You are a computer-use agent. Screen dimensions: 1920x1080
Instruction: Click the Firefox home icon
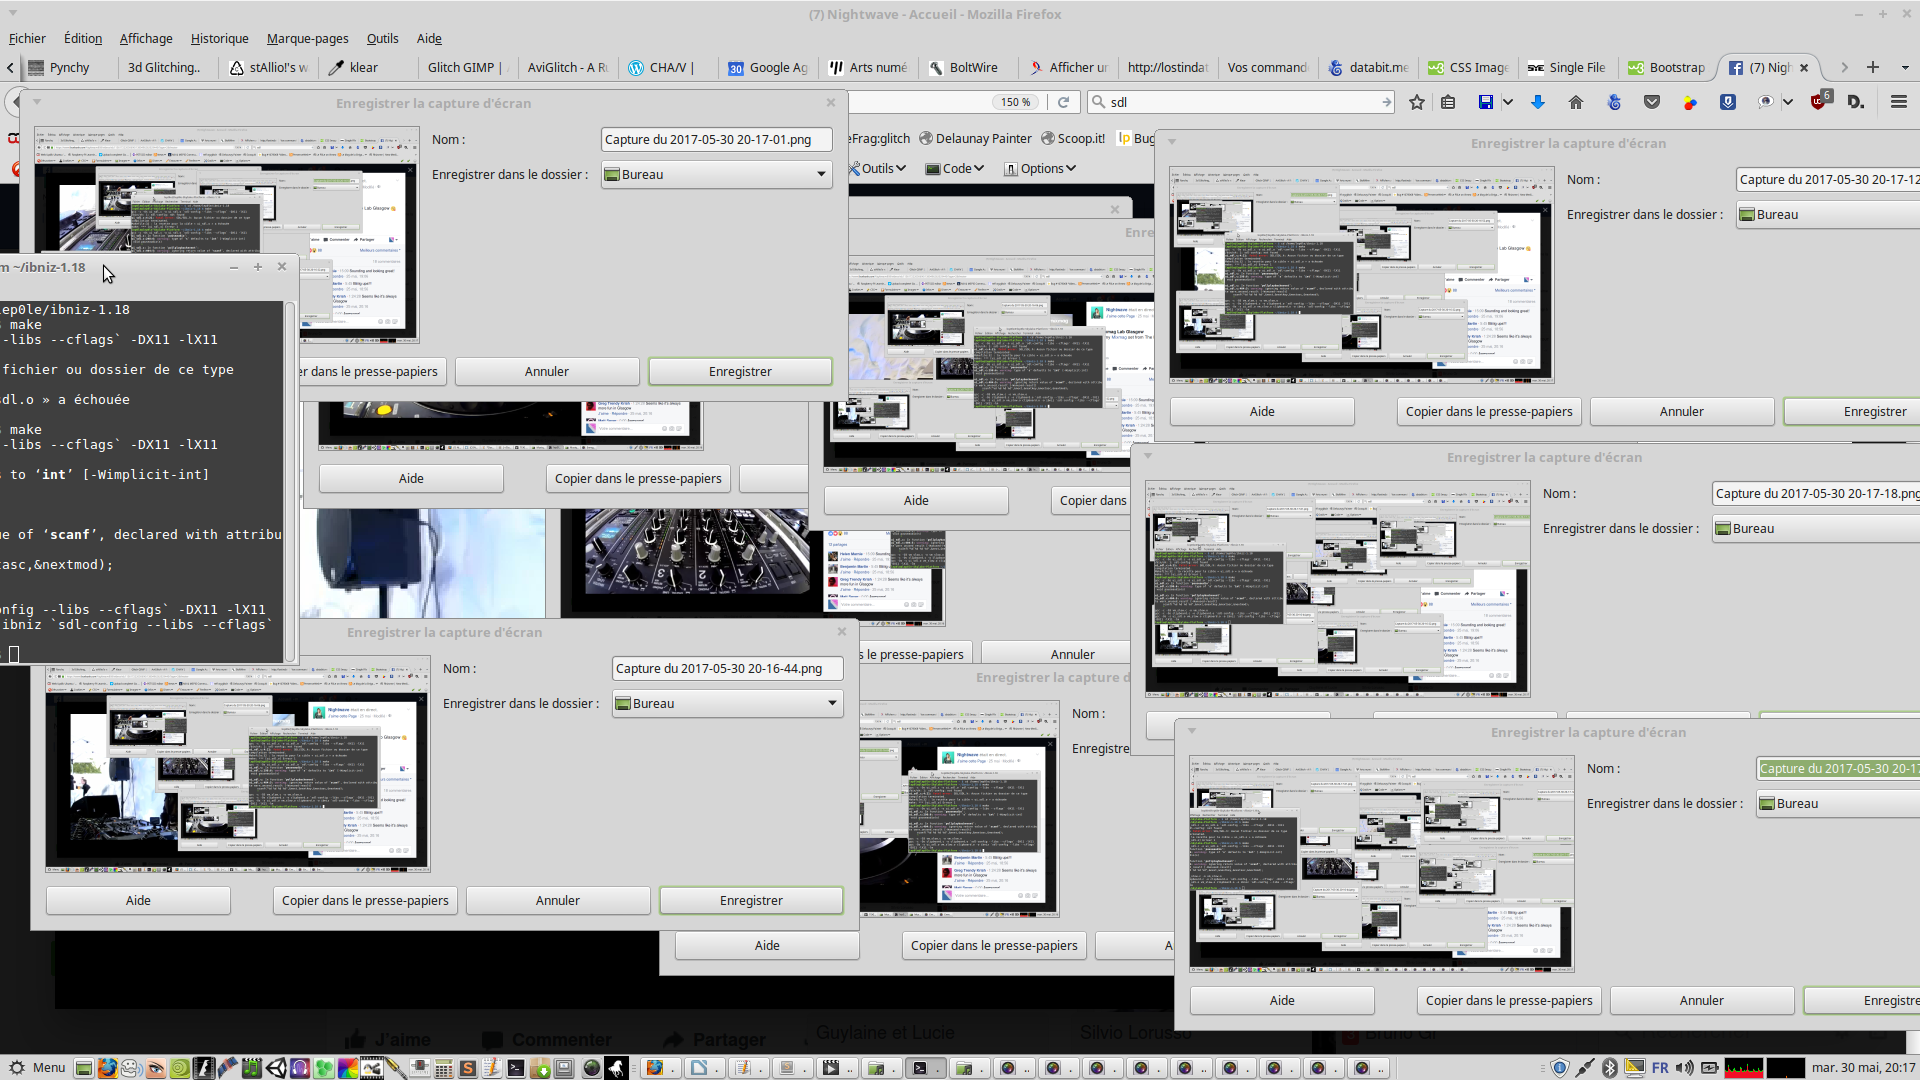(1576, 102)
